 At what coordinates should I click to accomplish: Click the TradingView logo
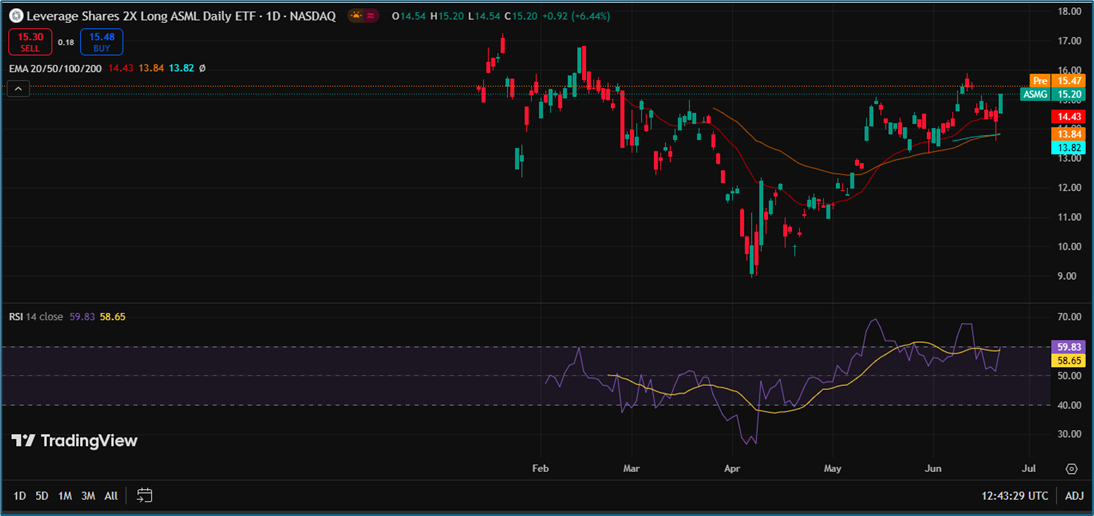[x=75, y=441]
